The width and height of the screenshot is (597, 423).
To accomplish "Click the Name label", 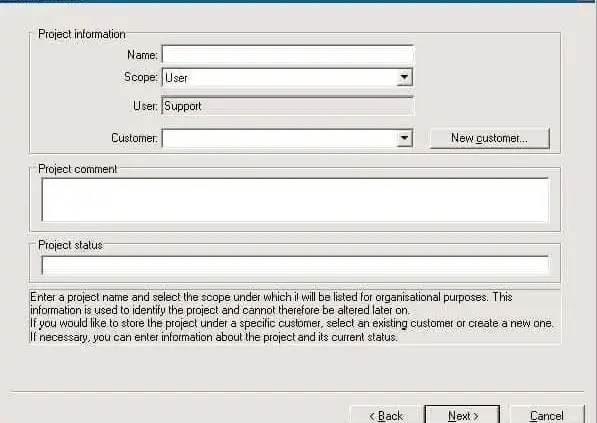I will point(142,55).
